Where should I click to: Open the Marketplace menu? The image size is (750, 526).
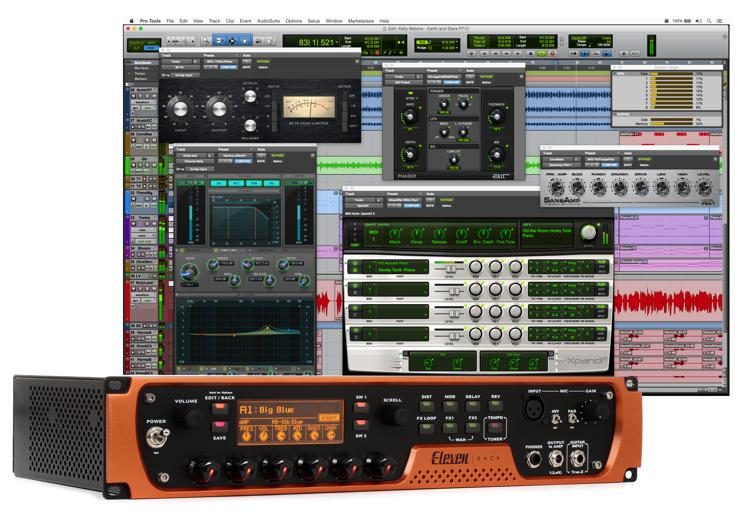[361, 21]
